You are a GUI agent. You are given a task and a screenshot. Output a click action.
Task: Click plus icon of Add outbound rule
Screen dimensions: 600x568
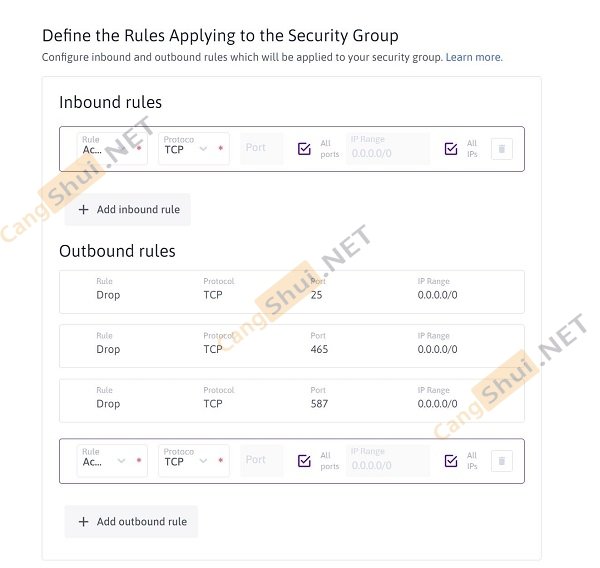(x=84, y=522)
